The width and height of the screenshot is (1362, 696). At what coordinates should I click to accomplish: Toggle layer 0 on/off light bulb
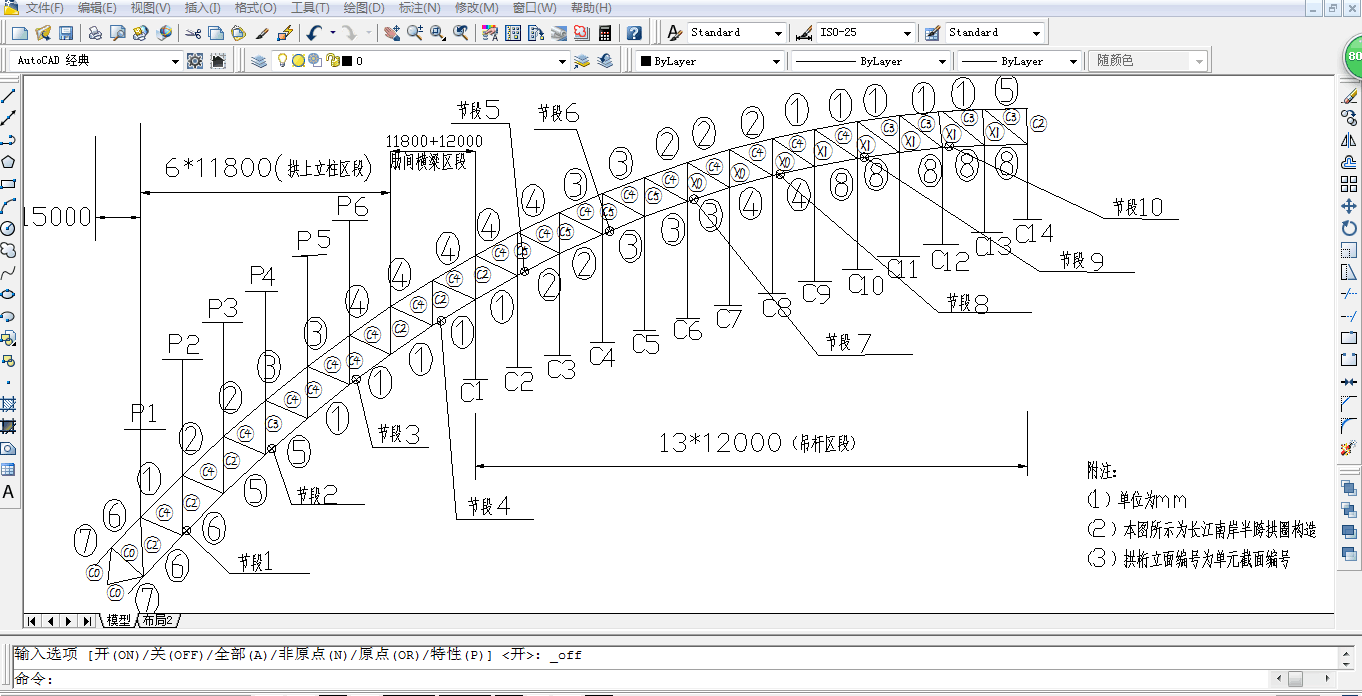tap(283, 61)
